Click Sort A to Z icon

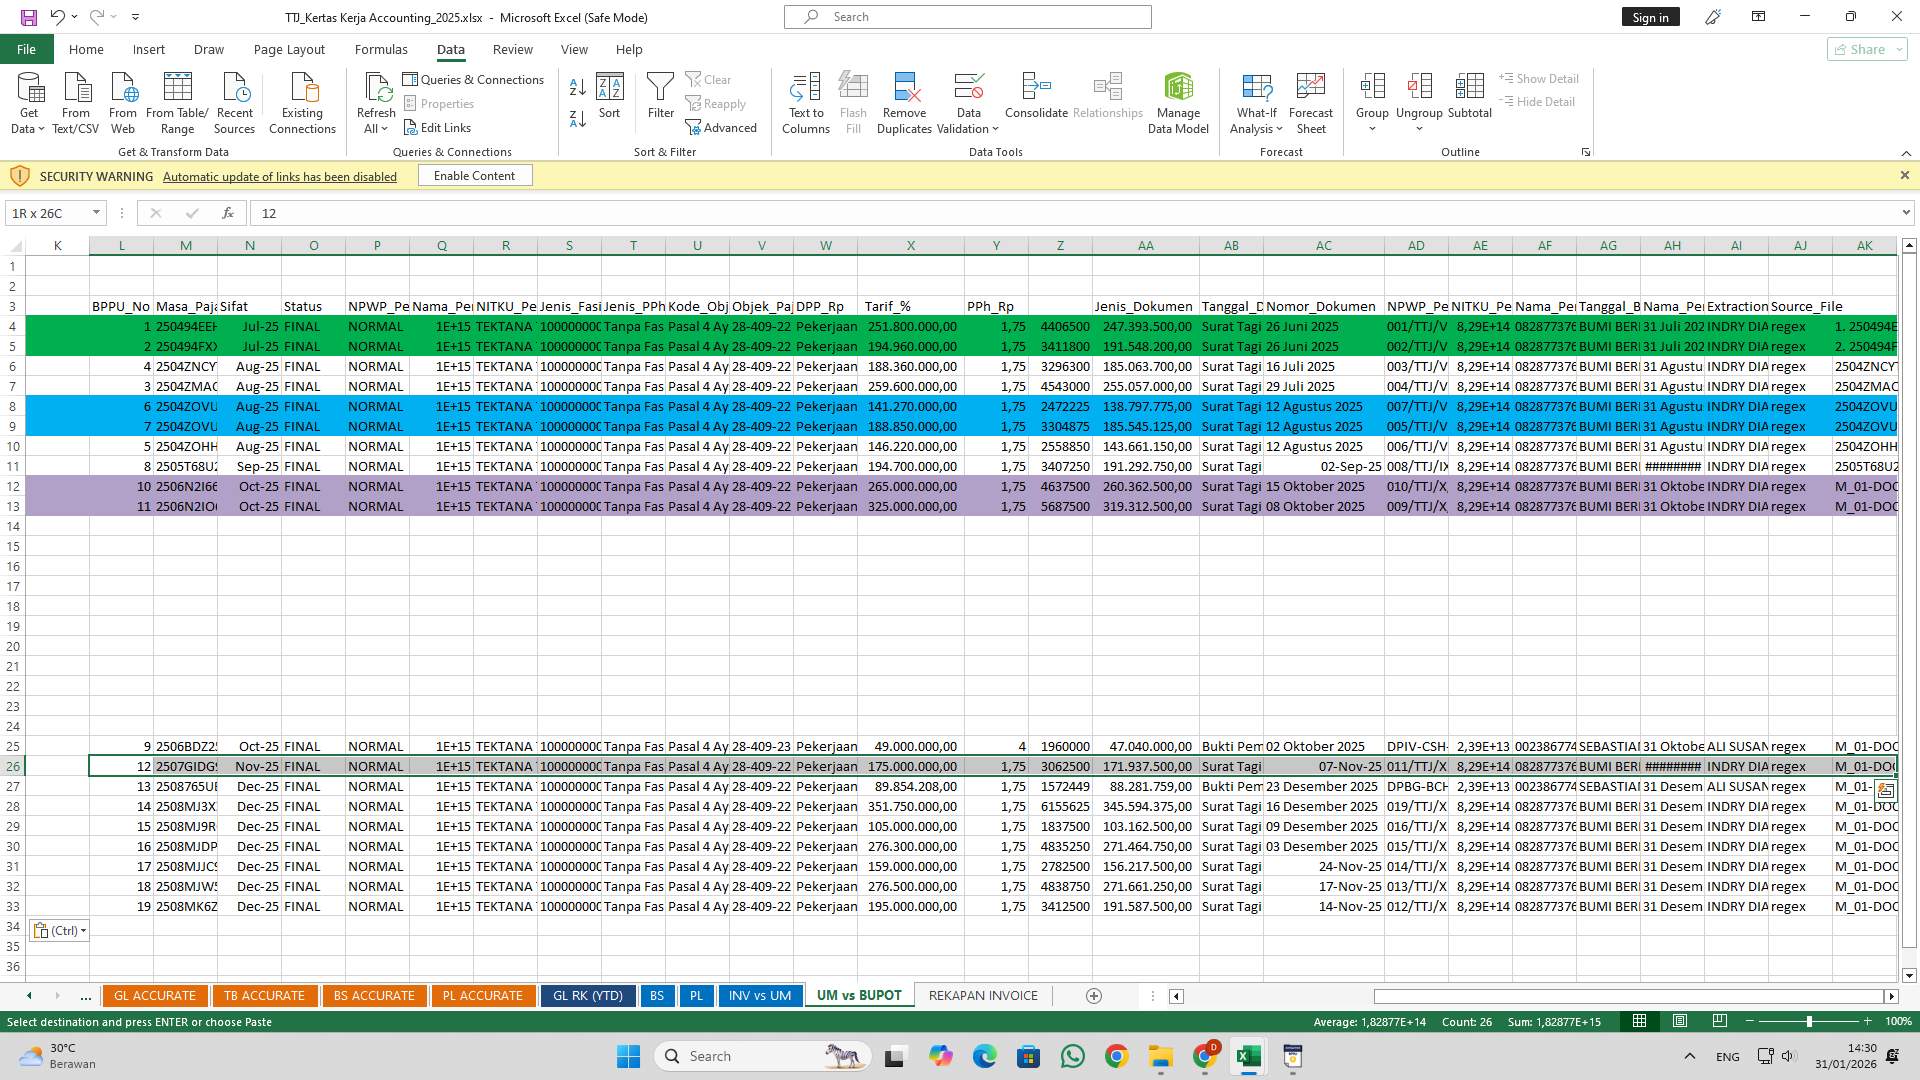(577, 86)
